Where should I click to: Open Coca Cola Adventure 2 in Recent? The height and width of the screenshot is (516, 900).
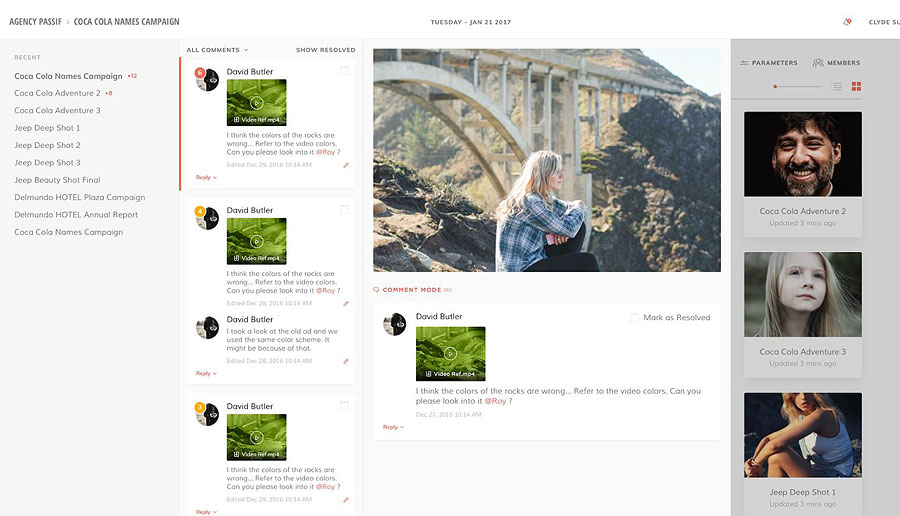(57, 93)
